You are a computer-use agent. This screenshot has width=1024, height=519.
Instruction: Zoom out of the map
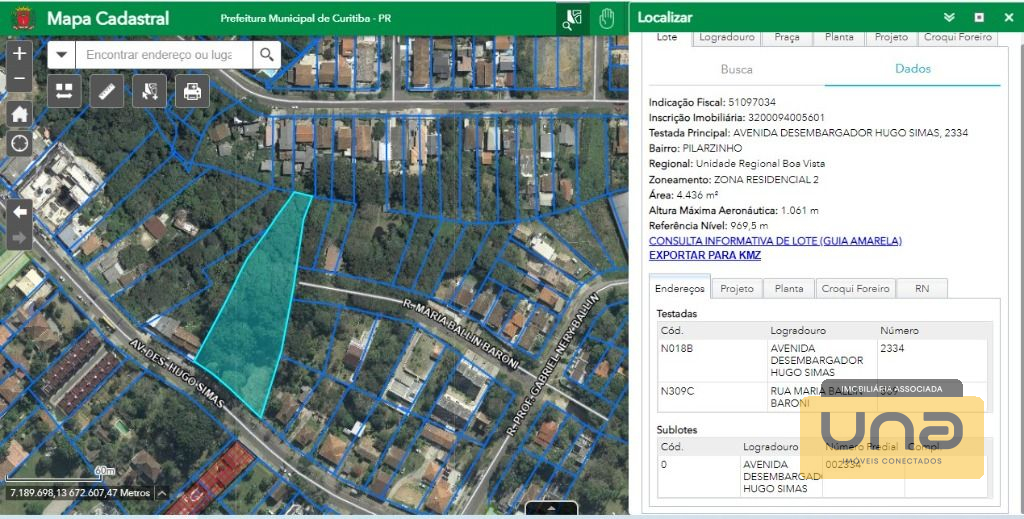20,78
